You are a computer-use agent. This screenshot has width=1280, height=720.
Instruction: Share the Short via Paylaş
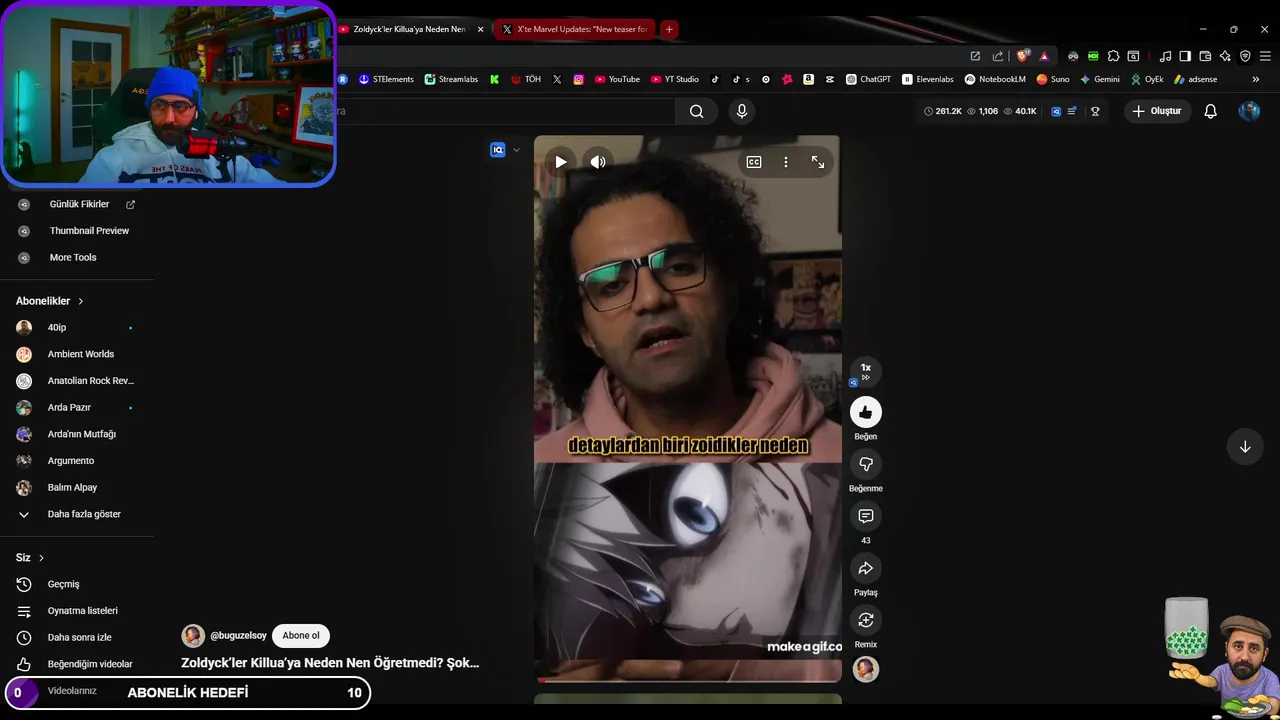tap(866, 568)
